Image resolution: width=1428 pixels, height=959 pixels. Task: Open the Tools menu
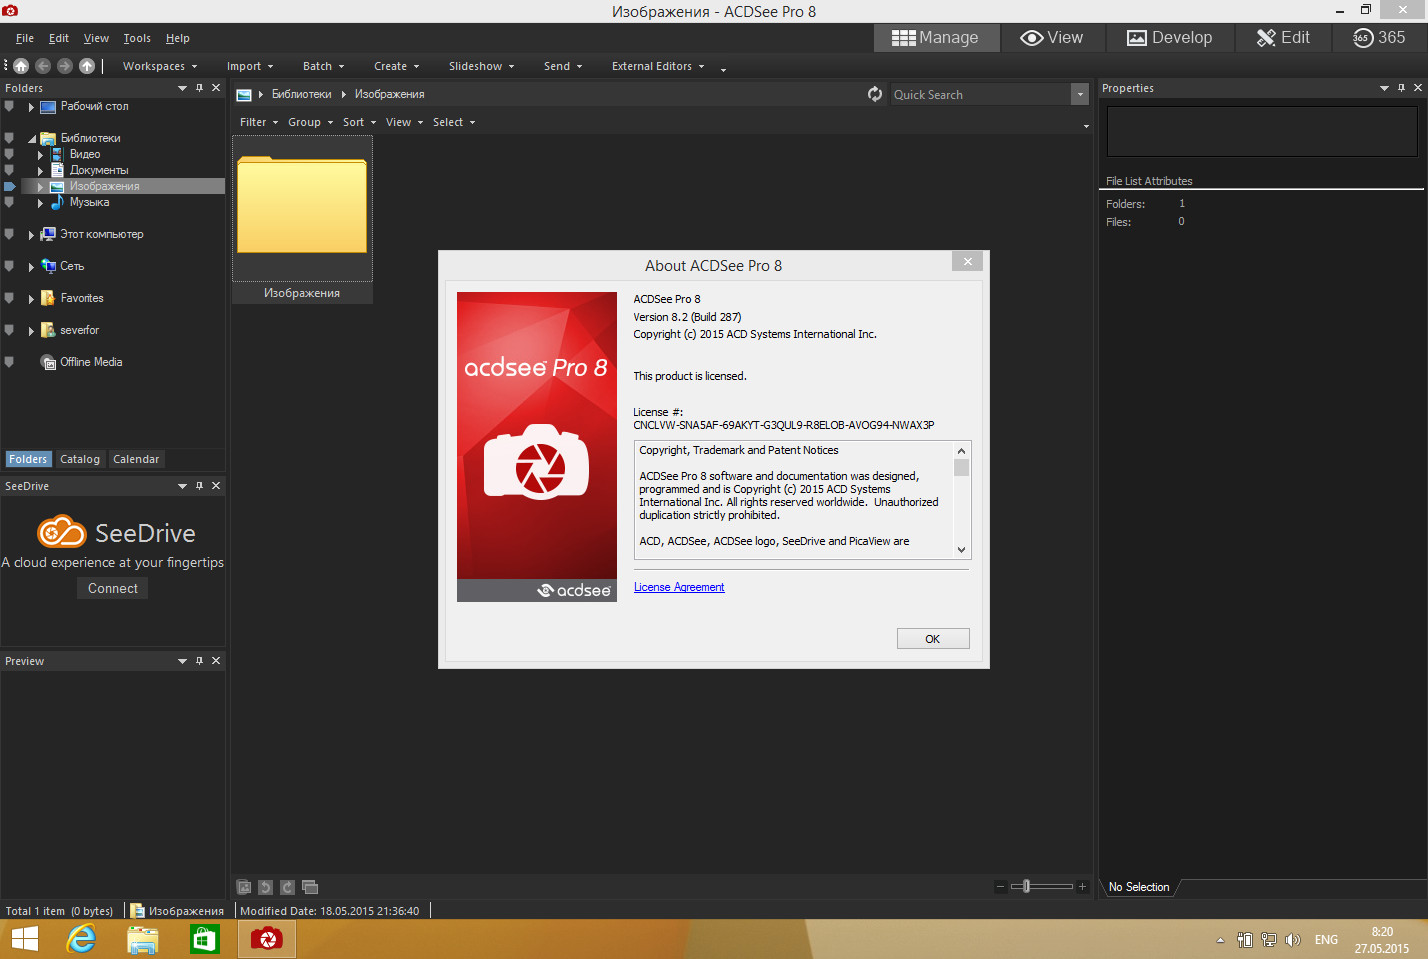click(x=137, y=38)
